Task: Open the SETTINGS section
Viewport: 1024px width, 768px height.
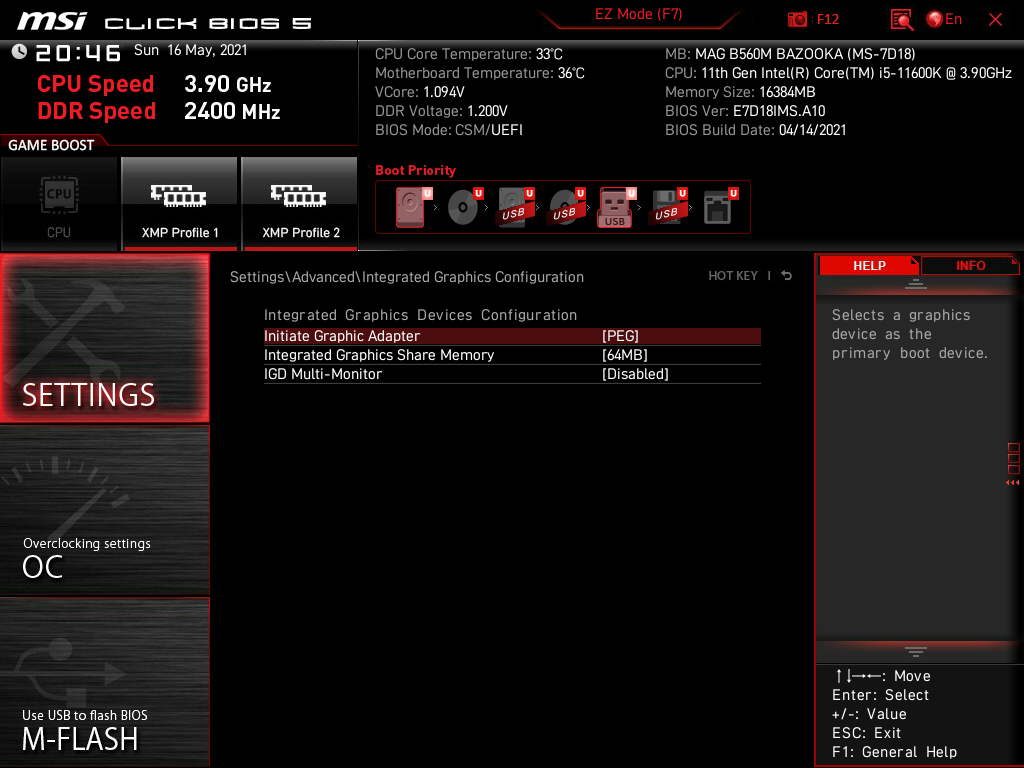Action: (104, 338)
